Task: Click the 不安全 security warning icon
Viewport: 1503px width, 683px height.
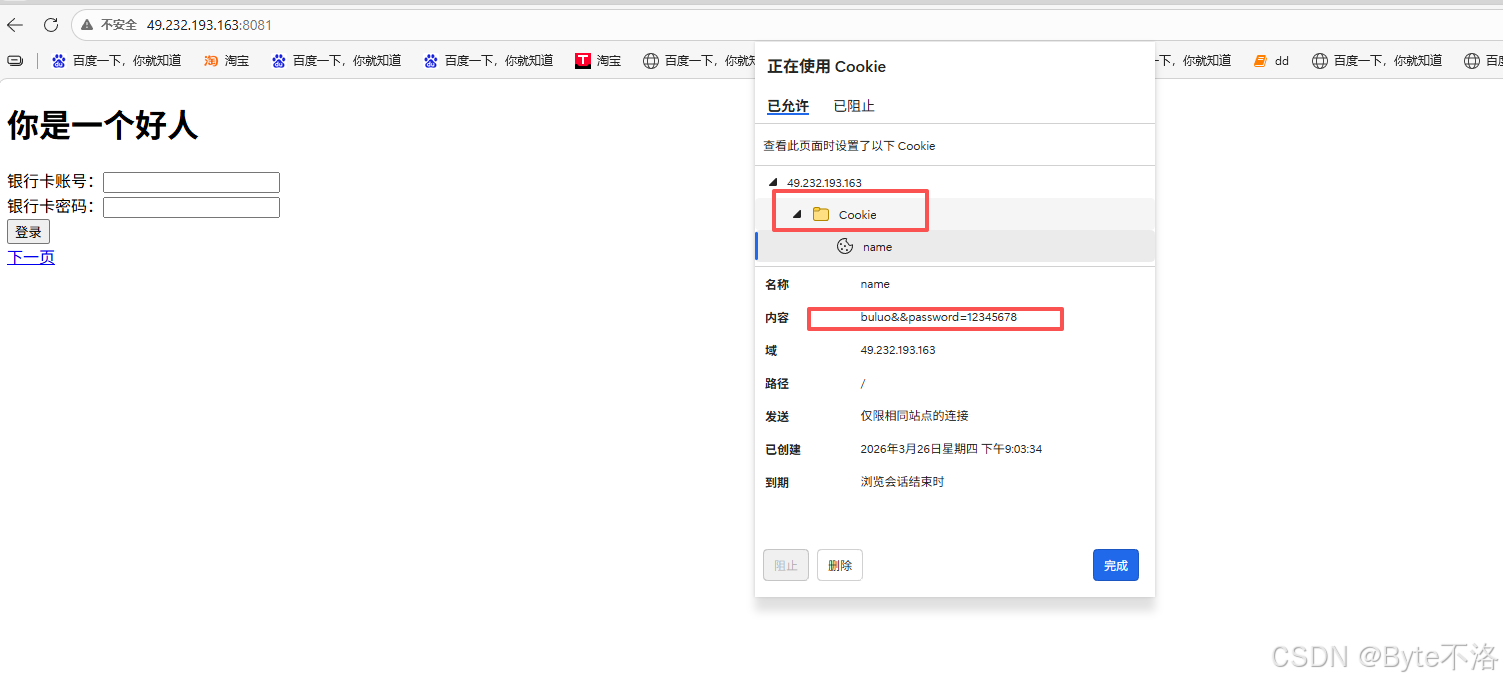Action: tap(88, 25)
